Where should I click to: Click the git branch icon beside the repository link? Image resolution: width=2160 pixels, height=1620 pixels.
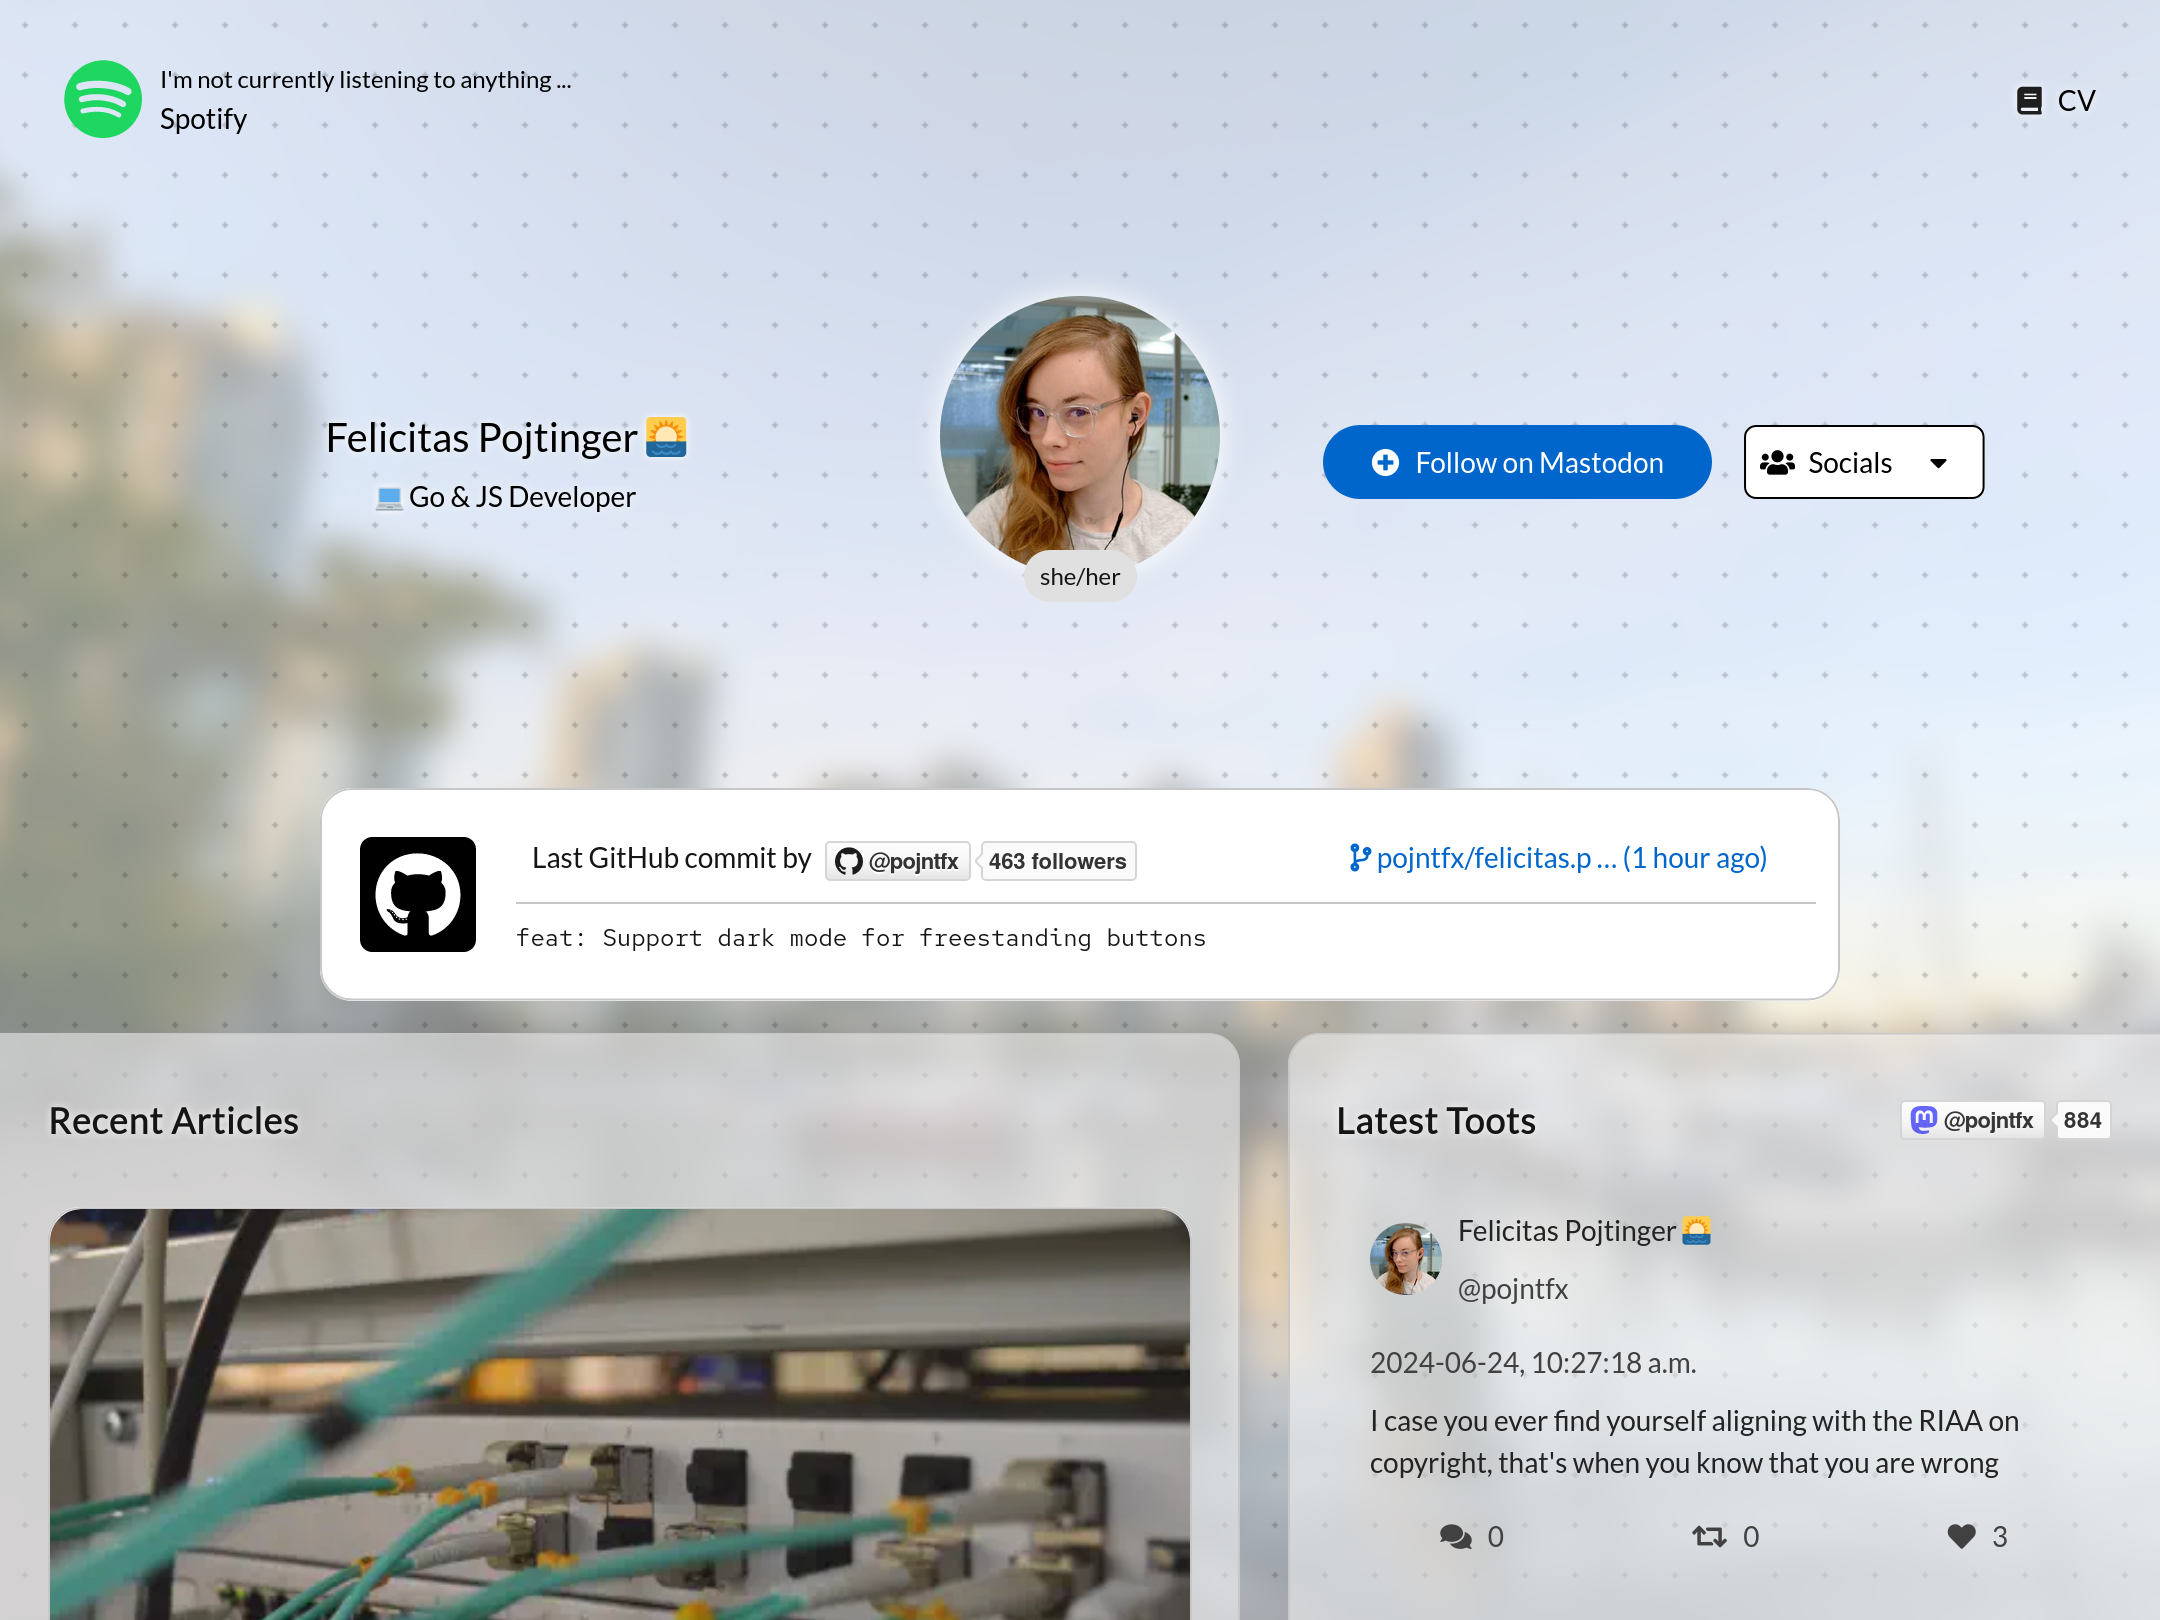pos(1359,857)
